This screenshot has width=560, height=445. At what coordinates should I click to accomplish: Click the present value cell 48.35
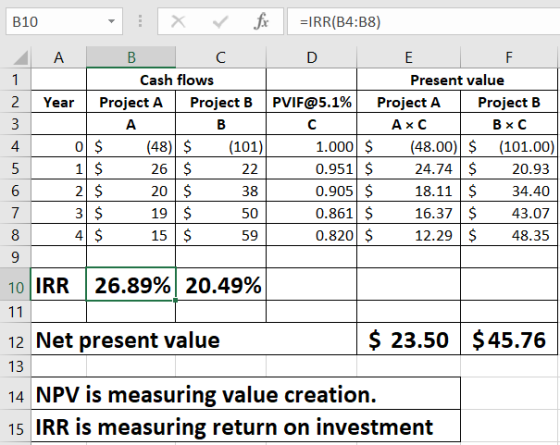click(x=509, y=235)
